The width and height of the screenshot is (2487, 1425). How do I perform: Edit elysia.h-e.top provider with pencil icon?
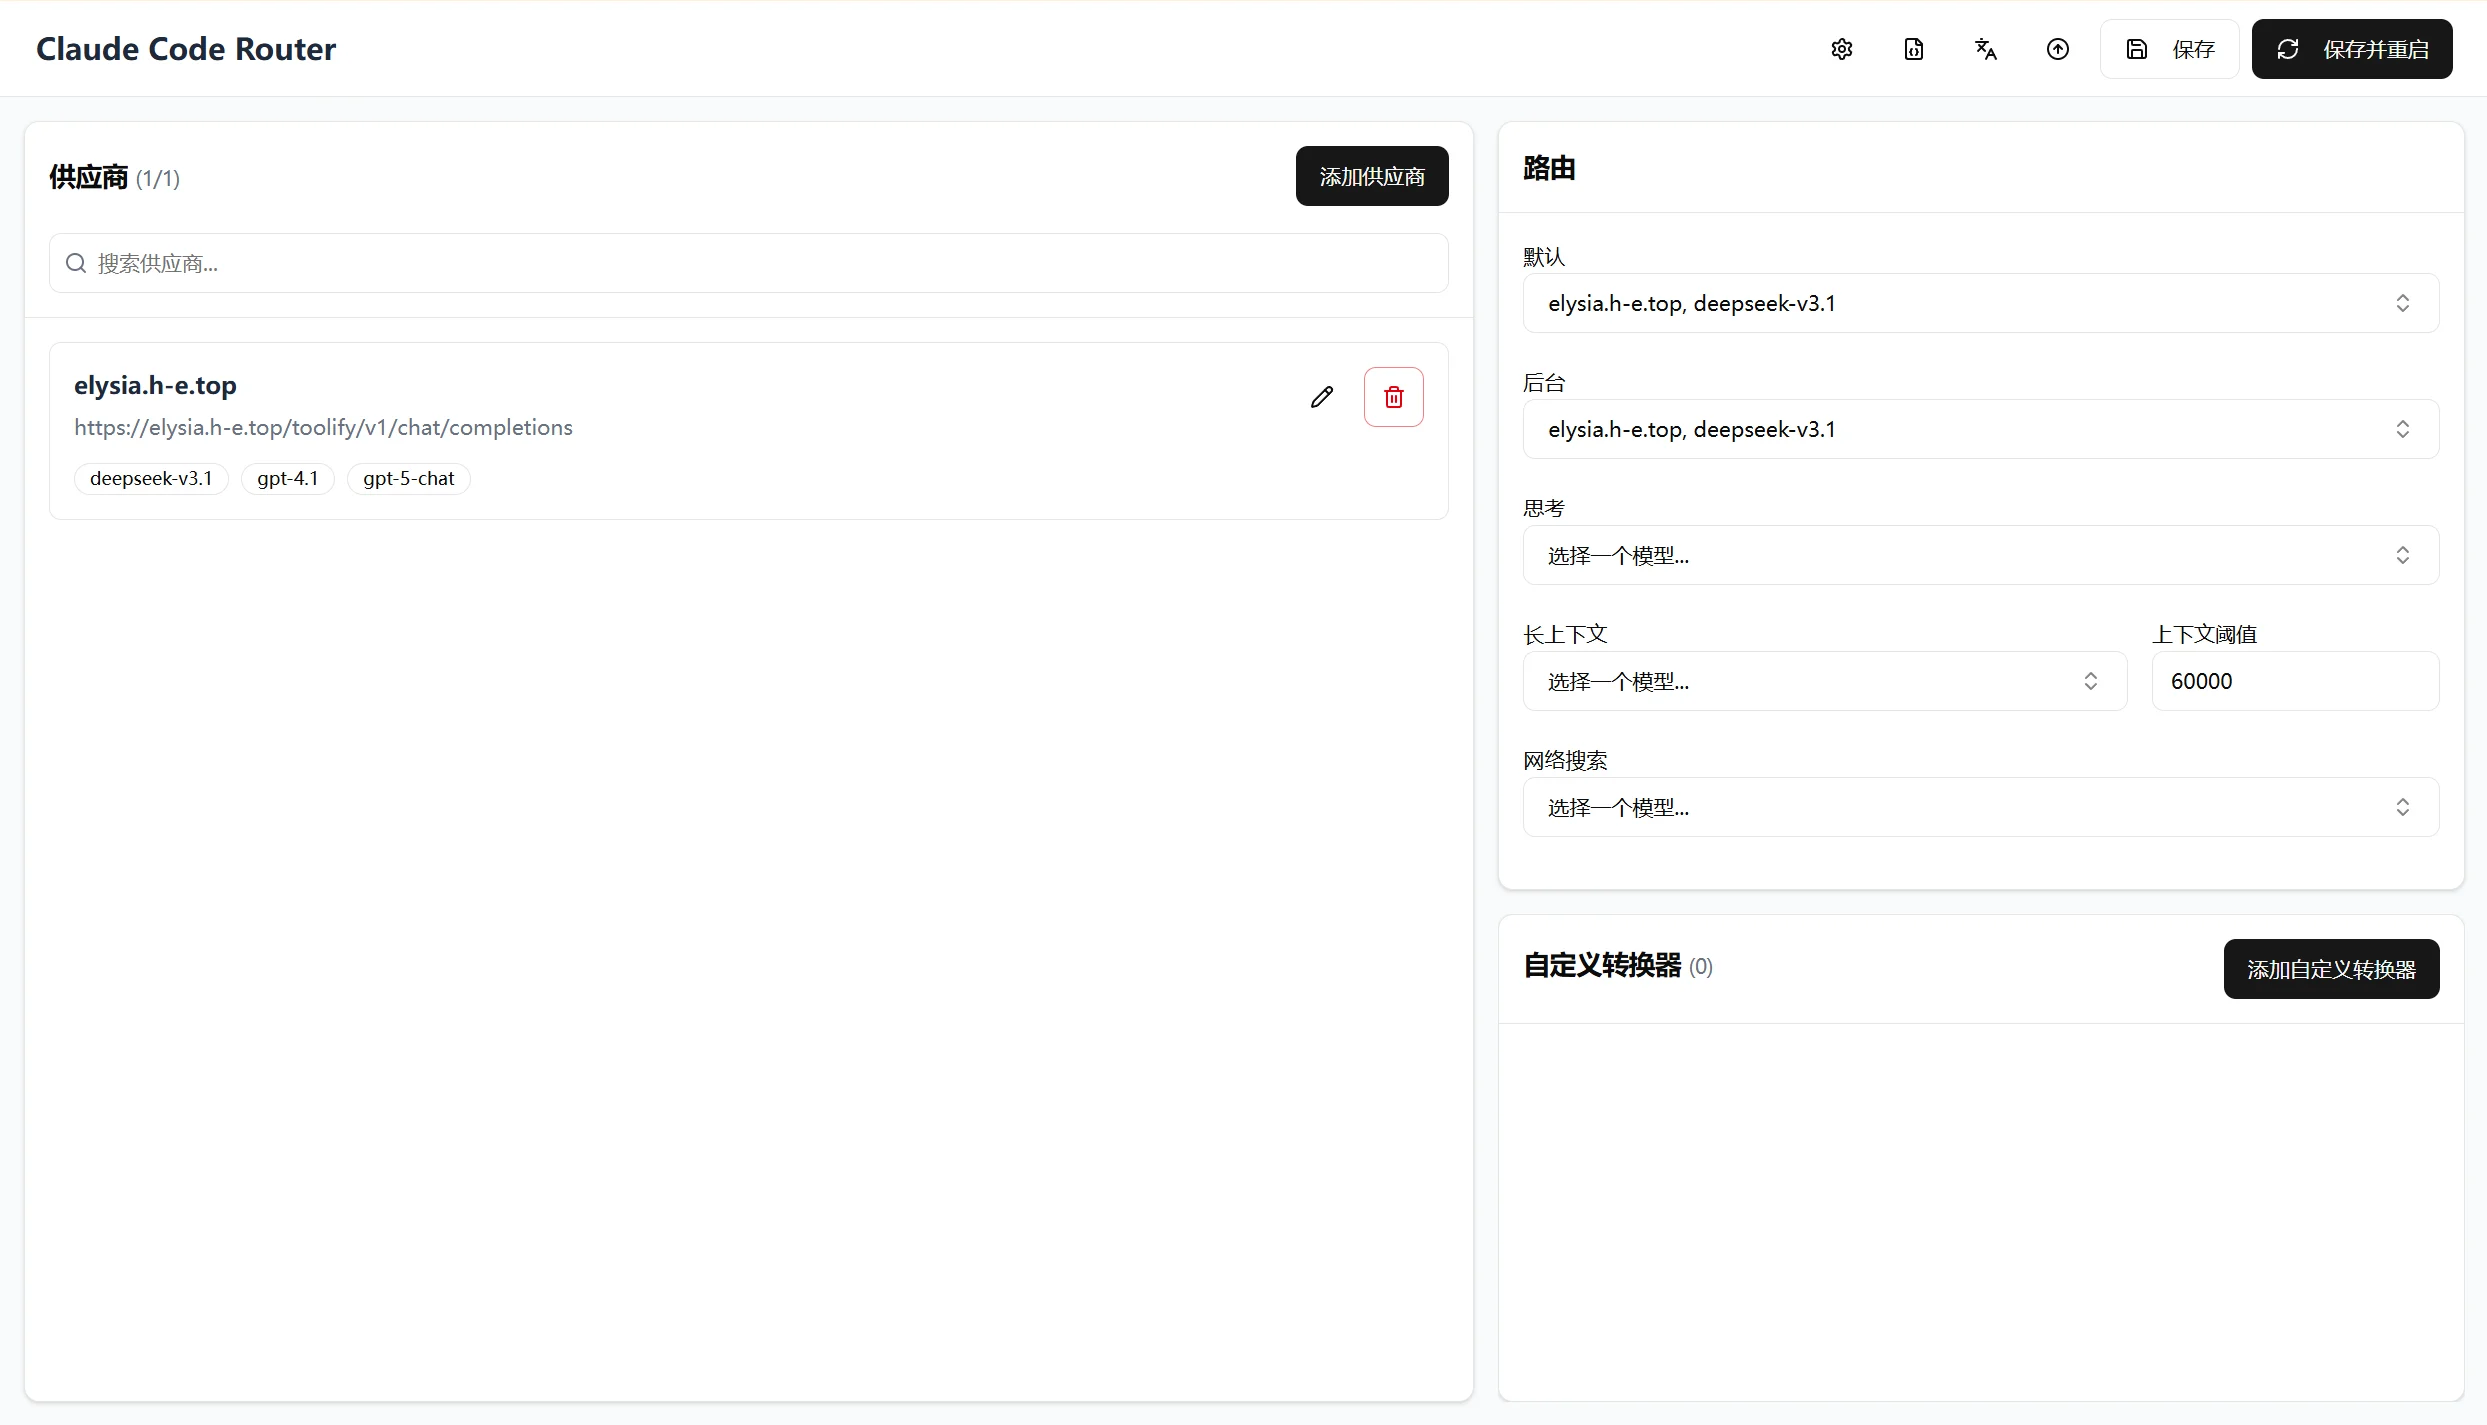[1321, 397]
